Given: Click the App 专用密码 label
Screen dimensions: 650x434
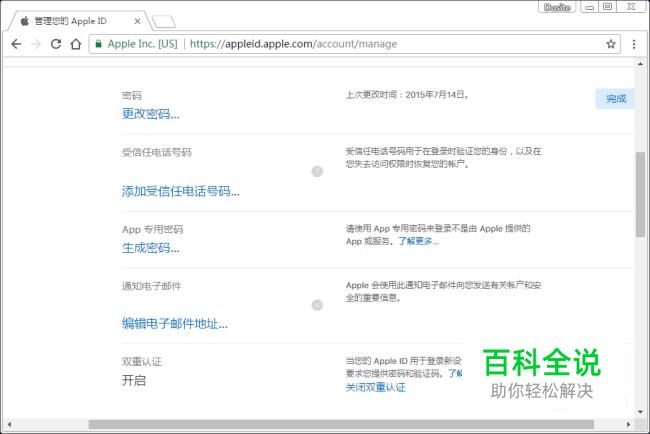Looking at the screenshot, I should pyautogui.click(x=153, y=229).
